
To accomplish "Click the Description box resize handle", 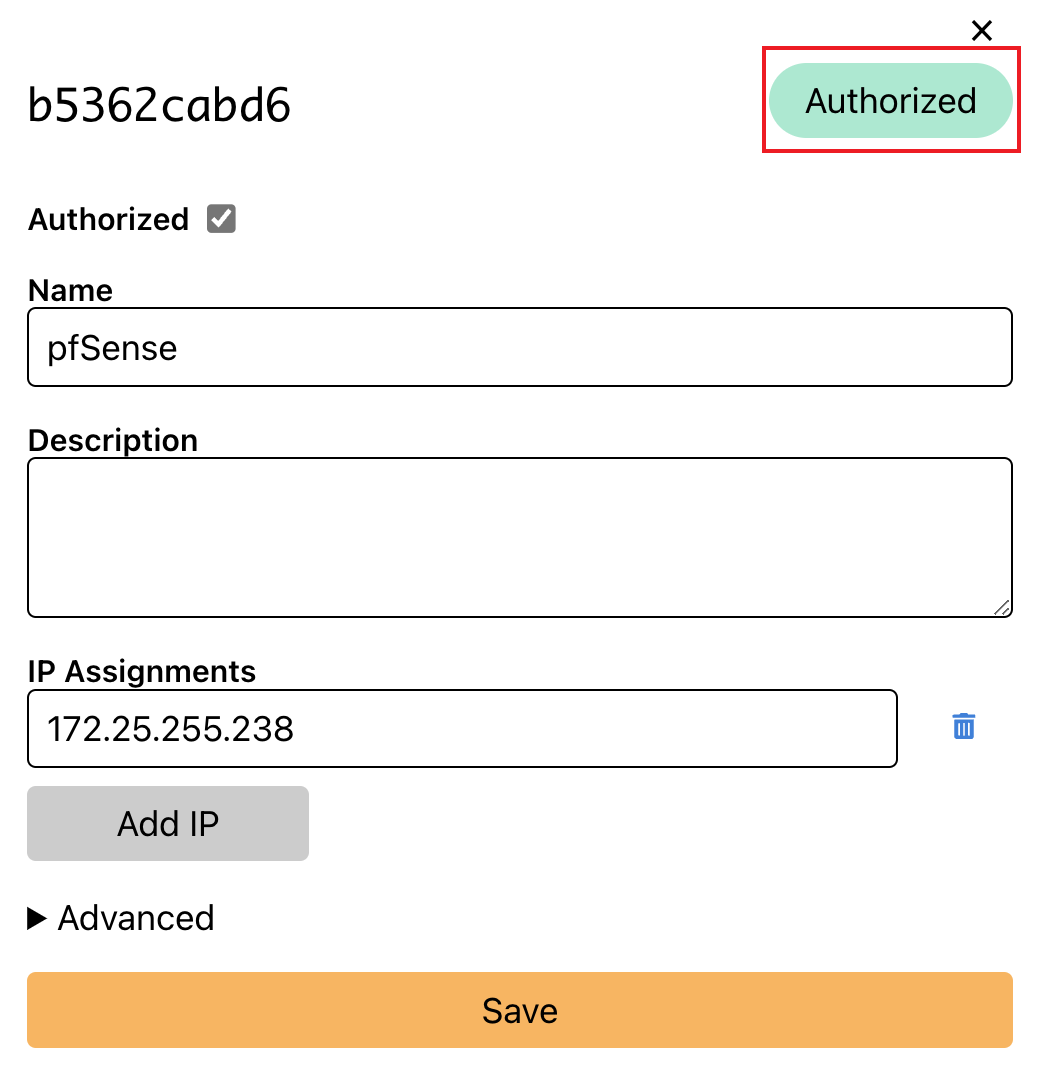I will 1002,607.
